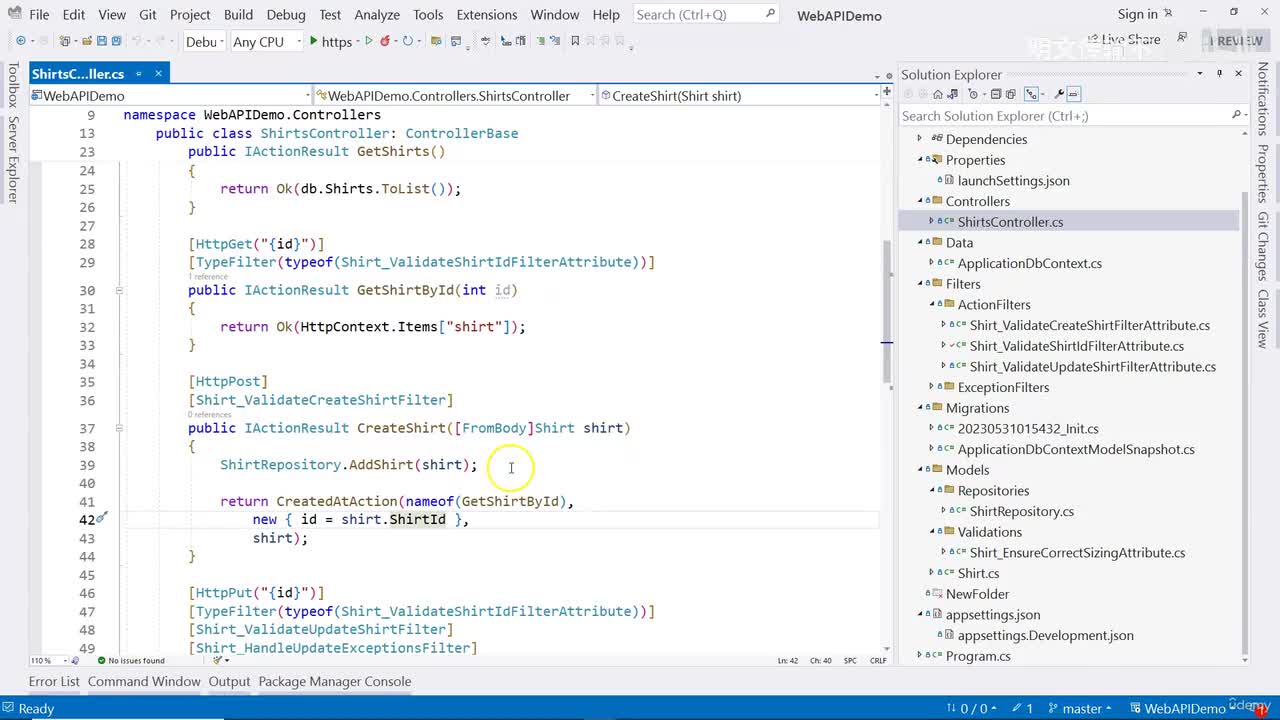Open the Git menu
Screen dimensions: 1280x720
click(148, 14)
